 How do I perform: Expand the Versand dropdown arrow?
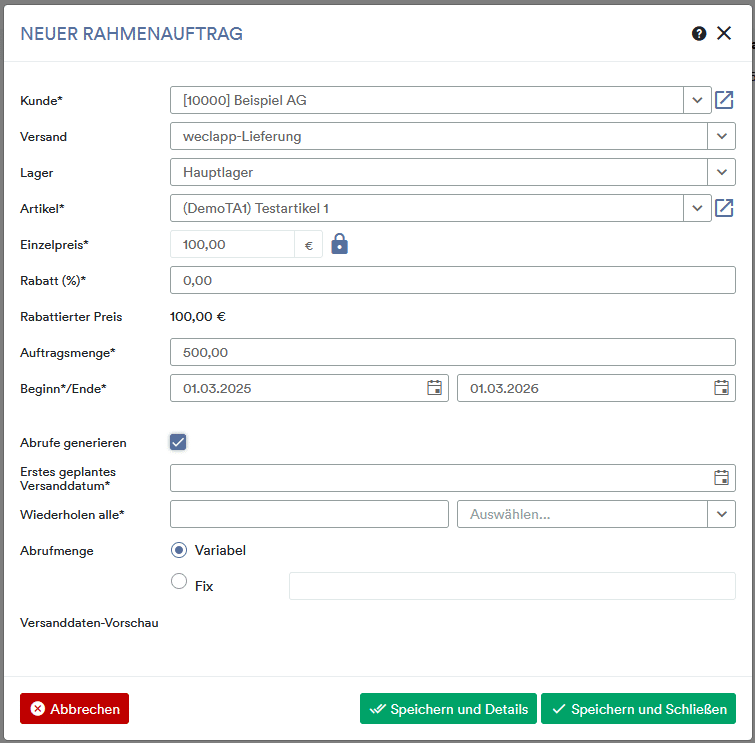(x=721, y=136)
